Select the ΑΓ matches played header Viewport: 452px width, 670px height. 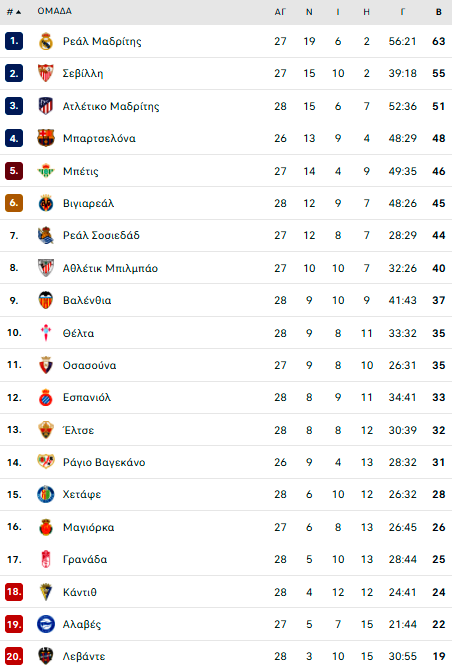pos(280,12)
